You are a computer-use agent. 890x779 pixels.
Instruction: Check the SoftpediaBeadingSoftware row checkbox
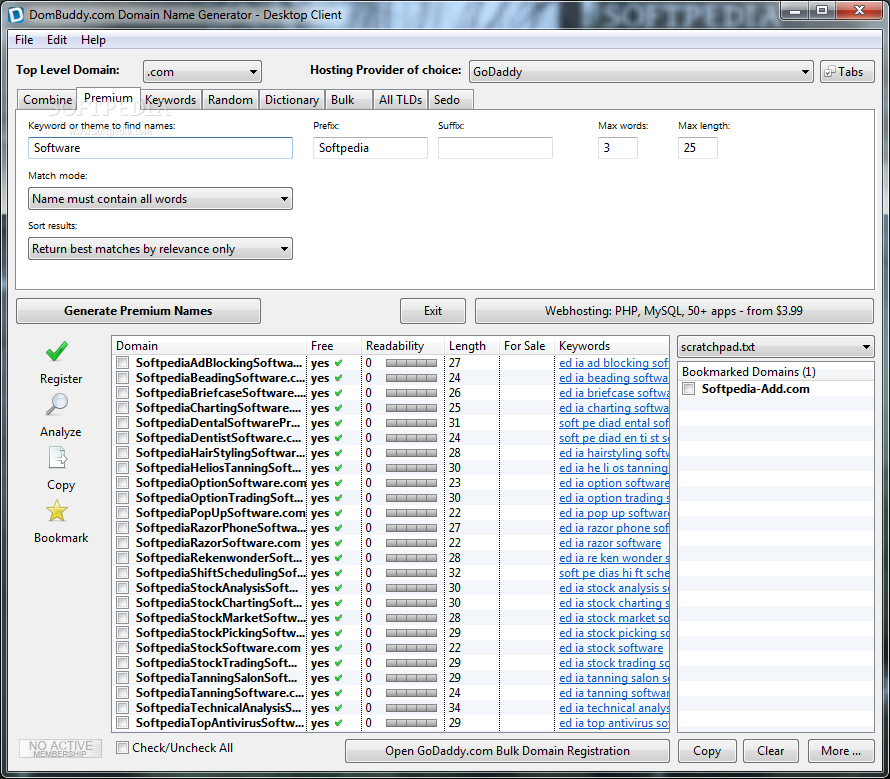click(122, 378)
